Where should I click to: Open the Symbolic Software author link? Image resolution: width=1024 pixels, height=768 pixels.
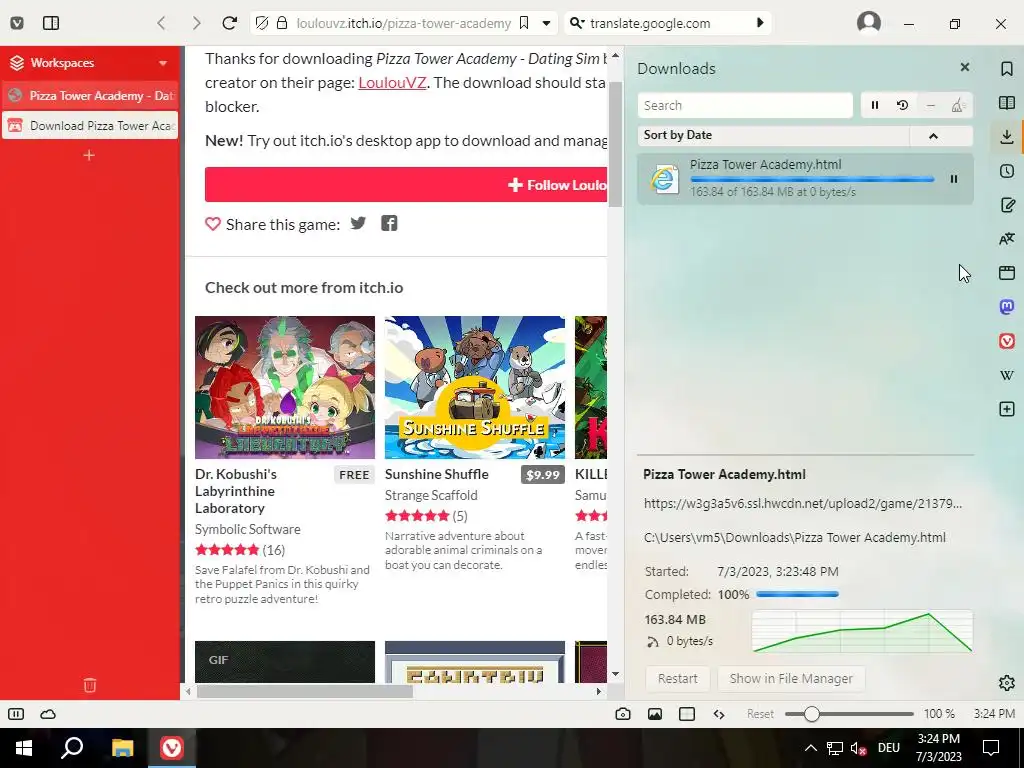248,529
